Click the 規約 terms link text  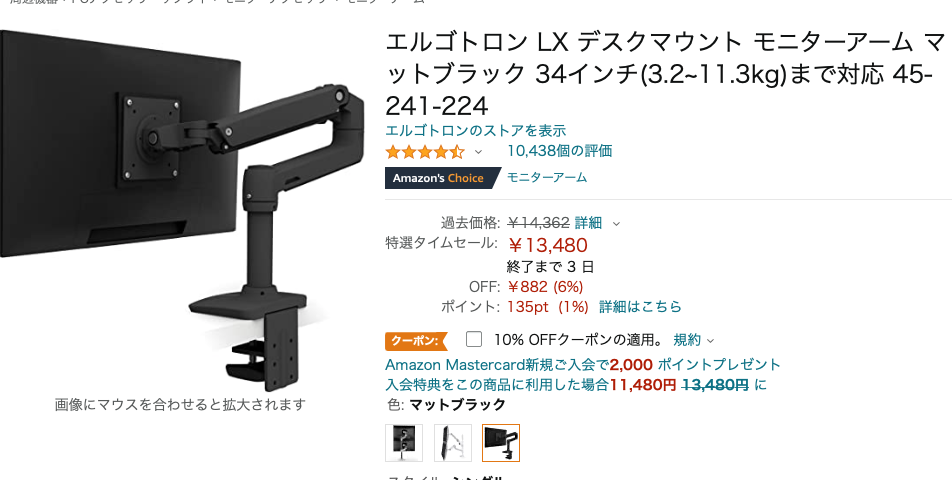pos(687,340)
